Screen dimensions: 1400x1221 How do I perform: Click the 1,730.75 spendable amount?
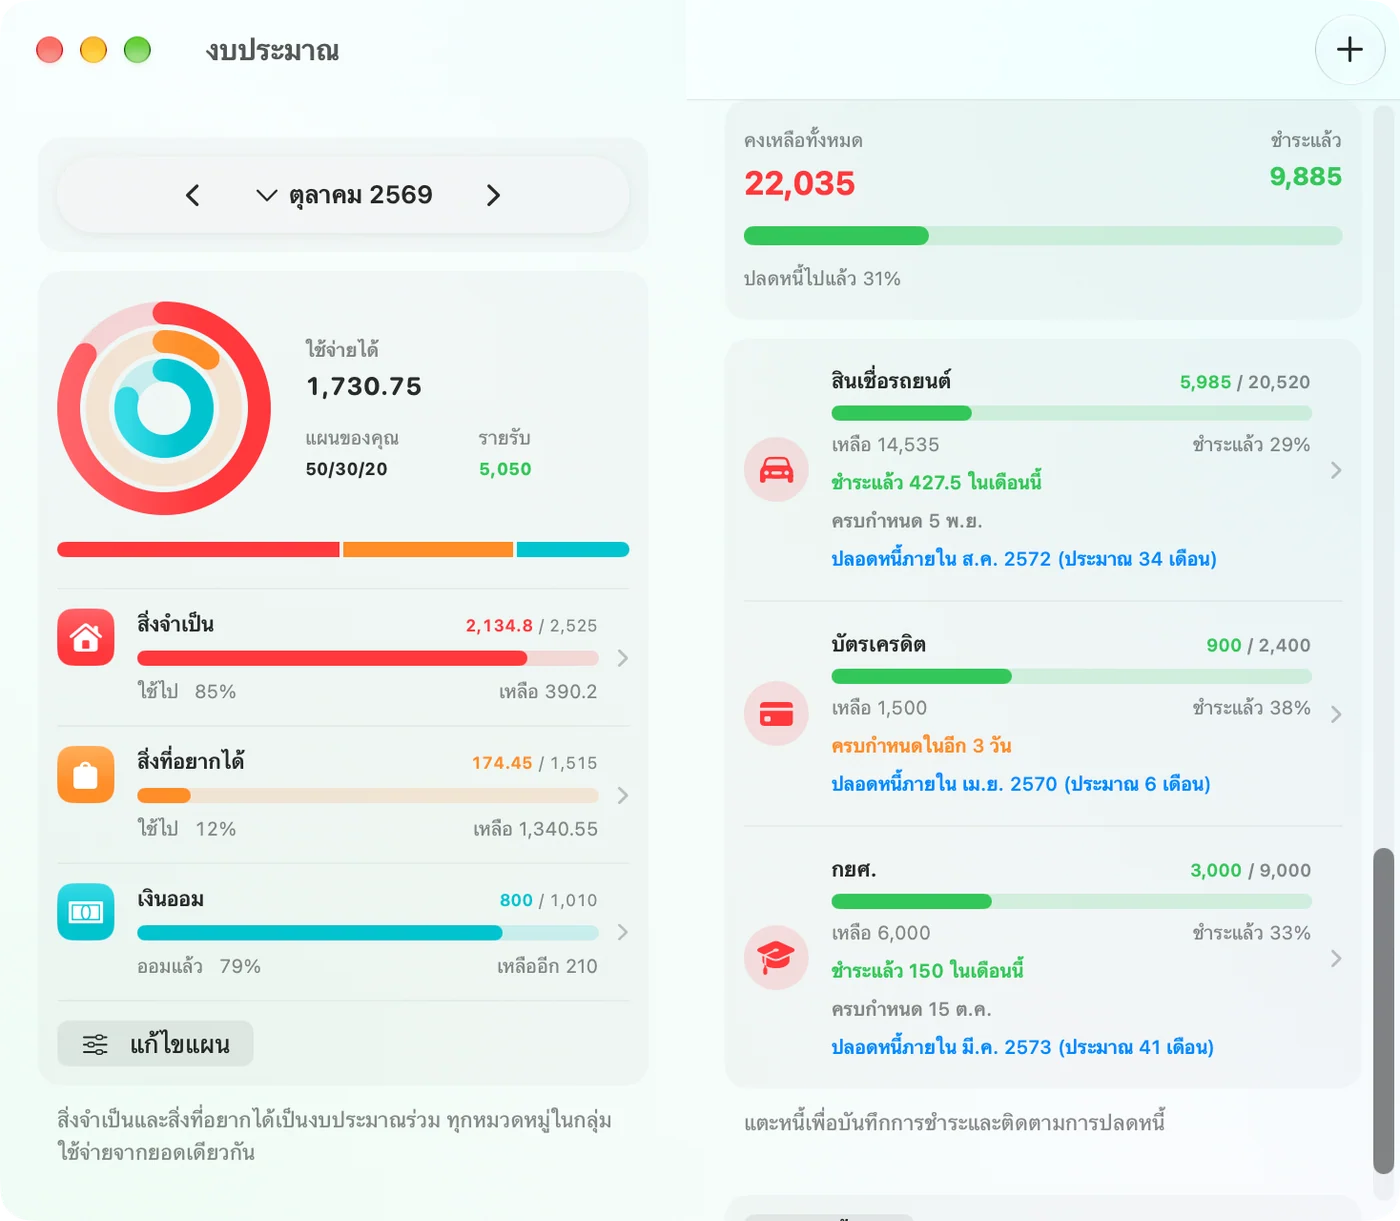[x=364, y=386]
